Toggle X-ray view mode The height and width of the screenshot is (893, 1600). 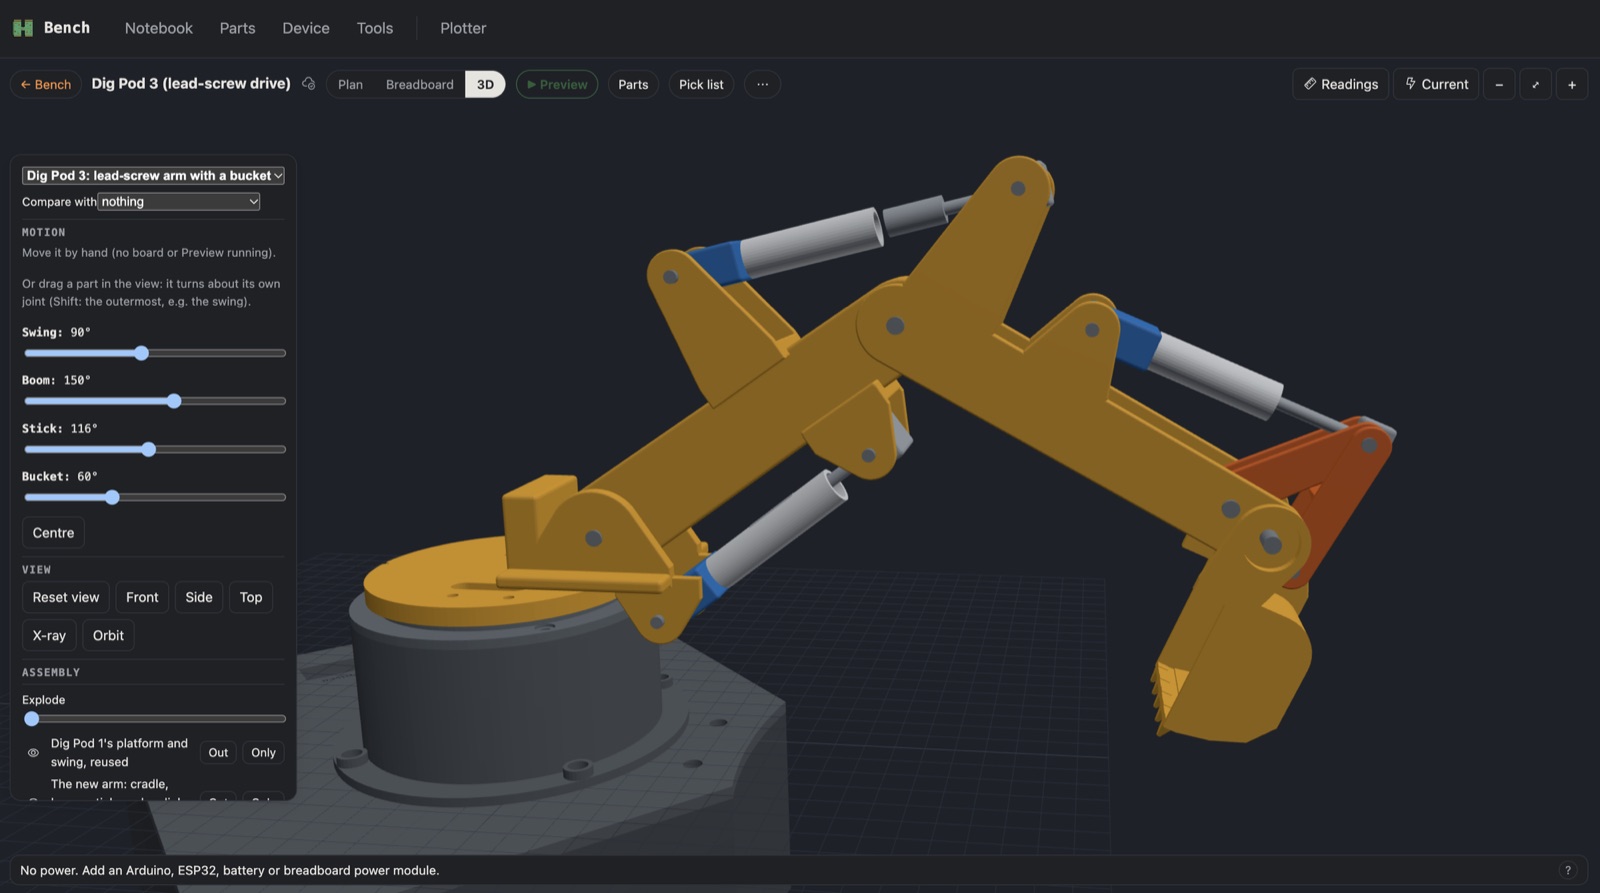click(49, 635)
